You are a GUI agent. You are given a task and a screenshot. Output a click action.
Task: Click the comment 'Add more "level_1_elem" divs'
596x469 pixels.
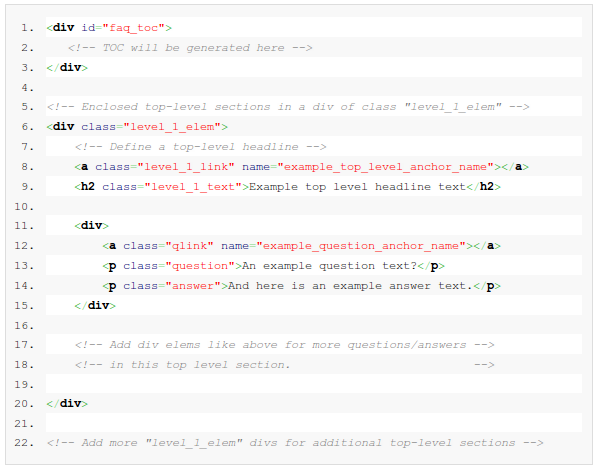click(x=295, y=443)
